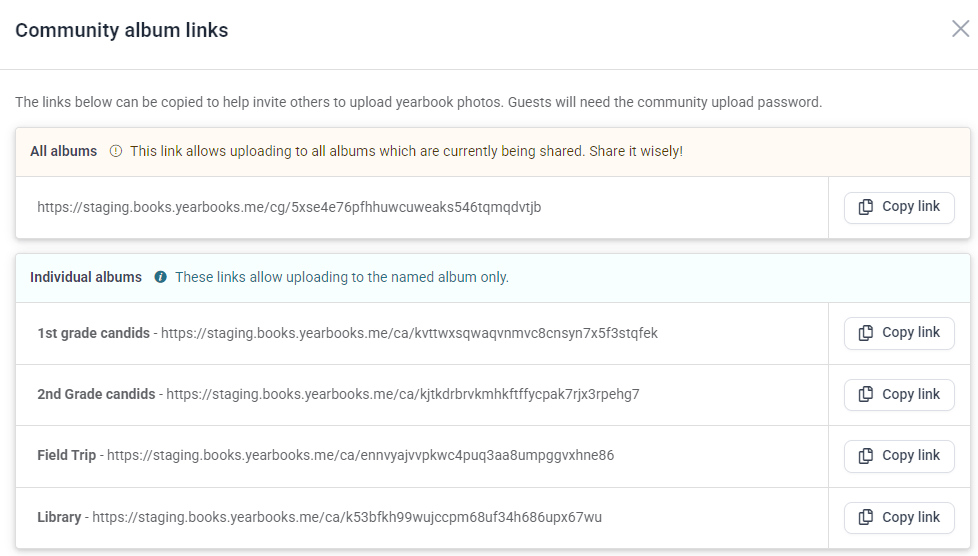Click the blue info icon beside Individual albums
This screenshot has height=556, width=978.
click(x=160, y=277)
